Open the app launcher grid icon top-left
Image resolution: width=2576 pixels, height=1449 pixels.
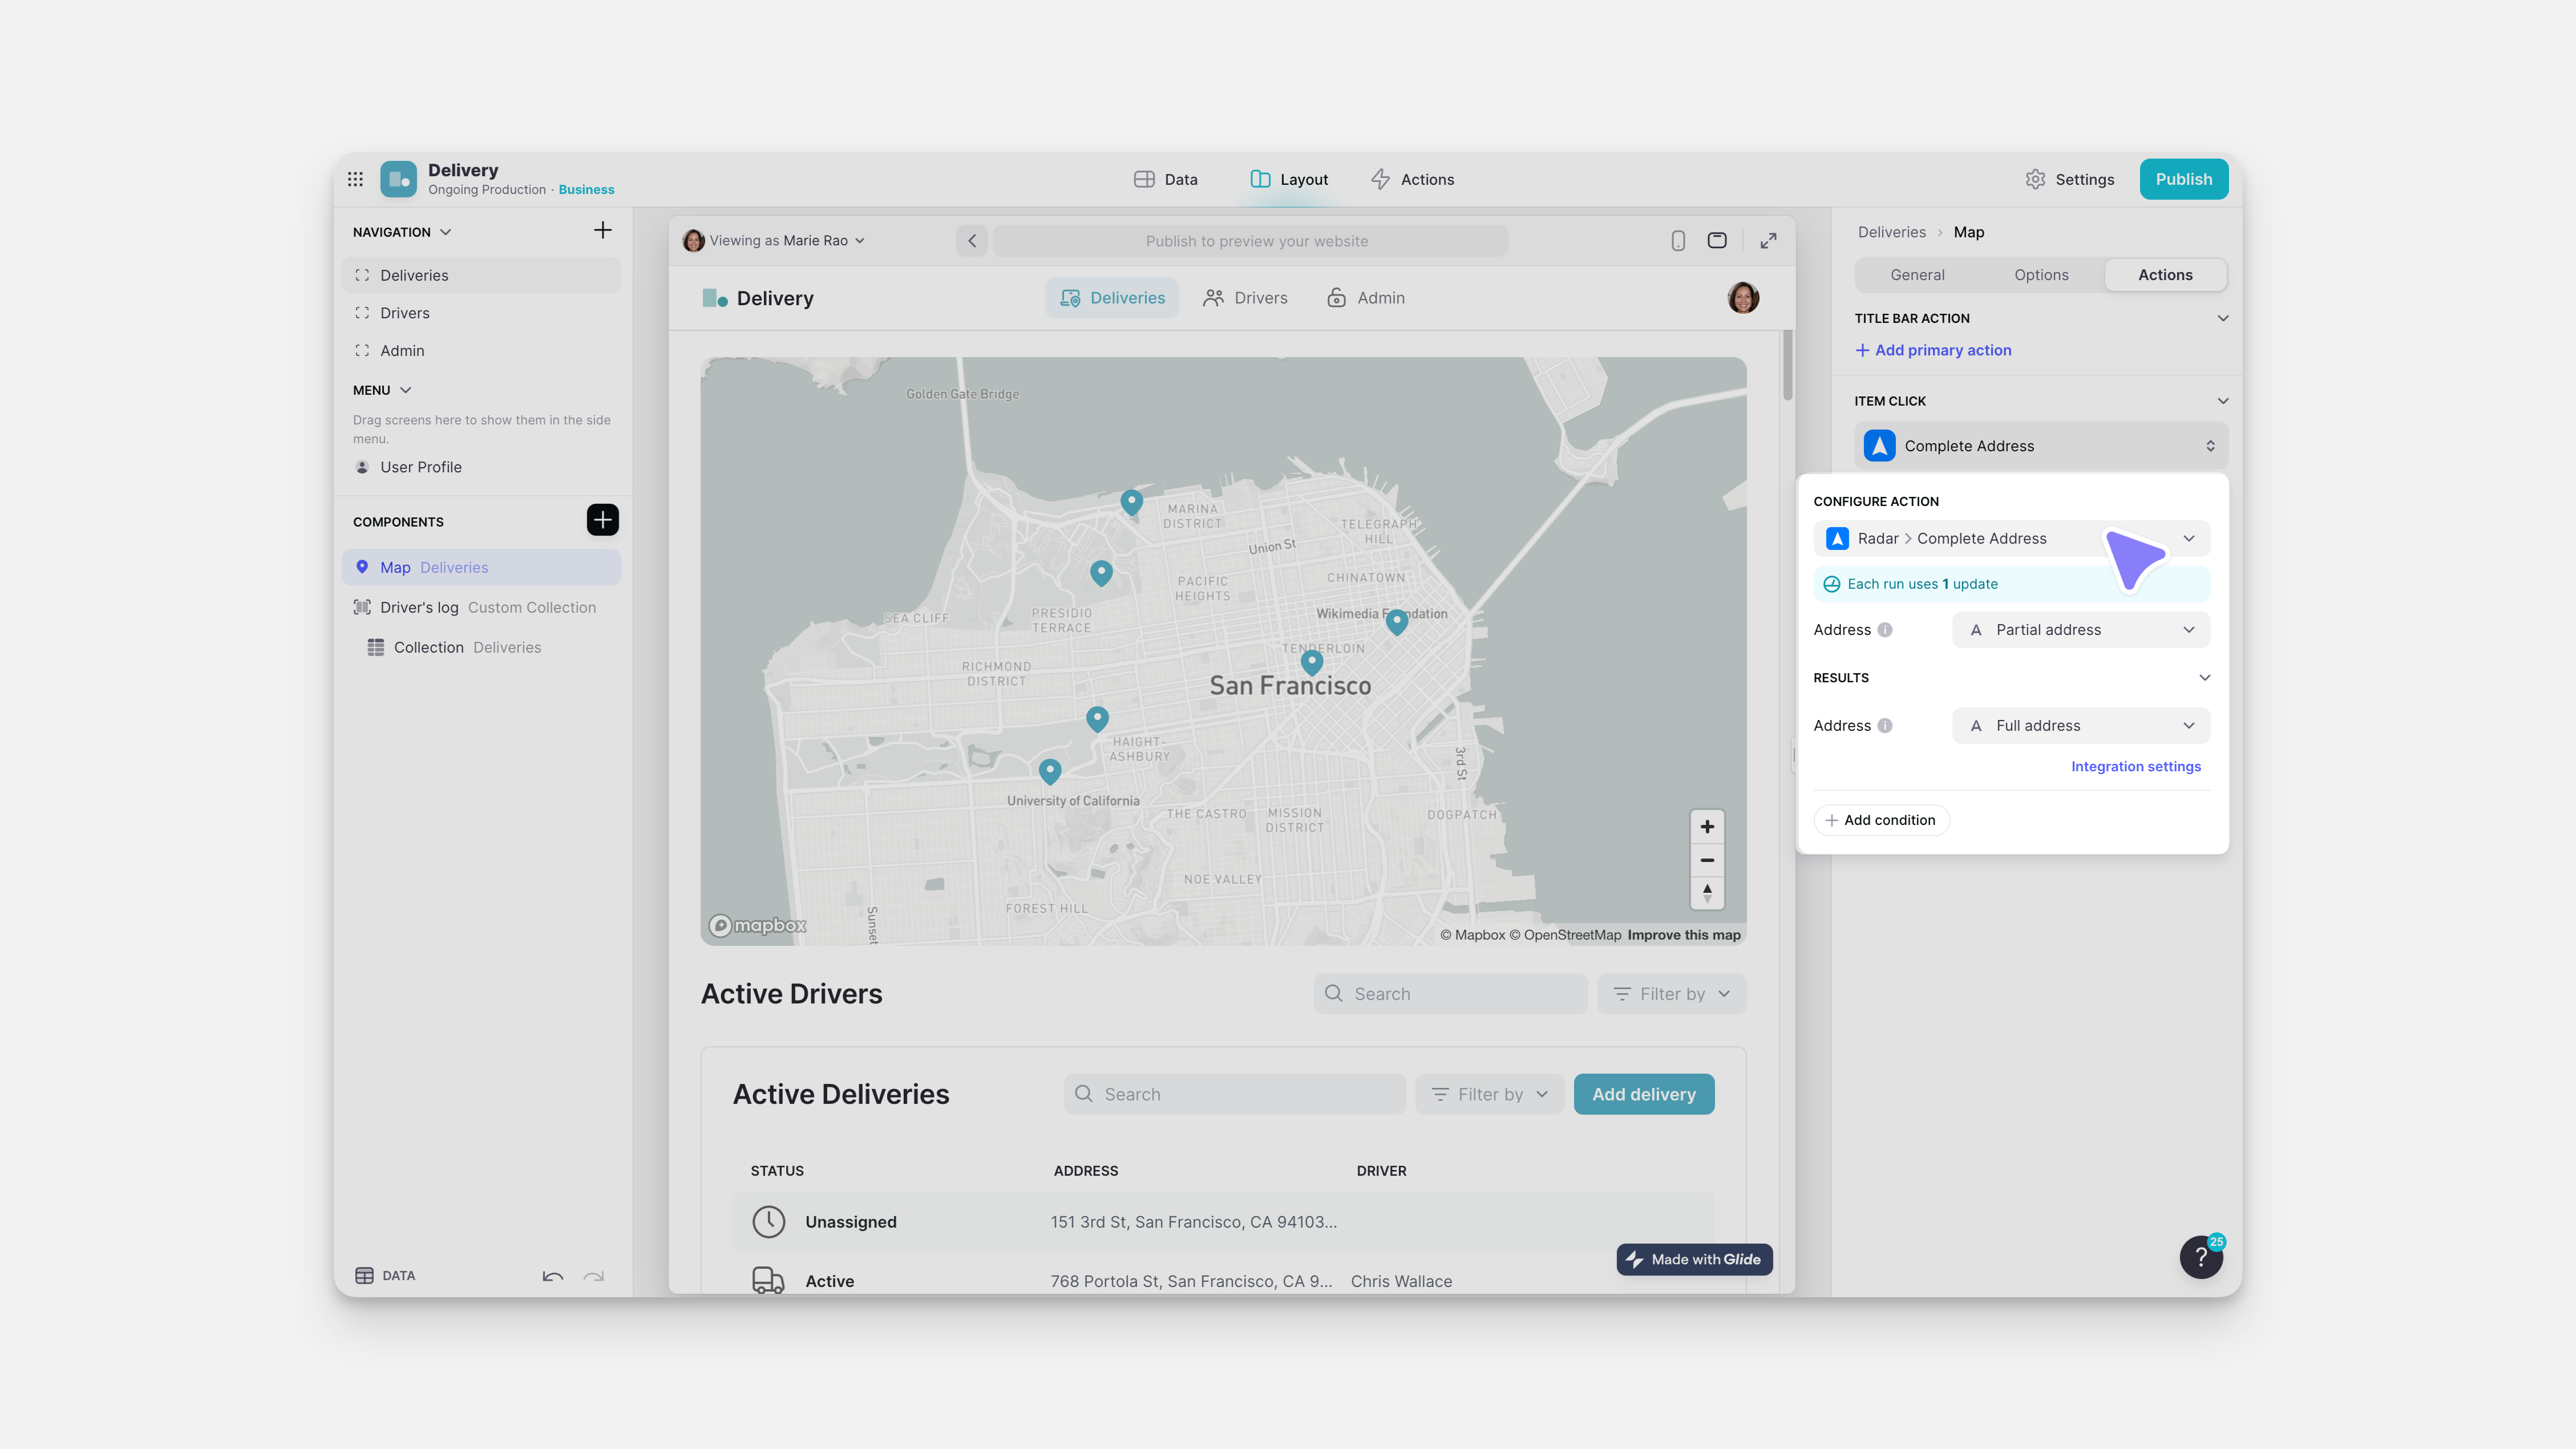355,178
